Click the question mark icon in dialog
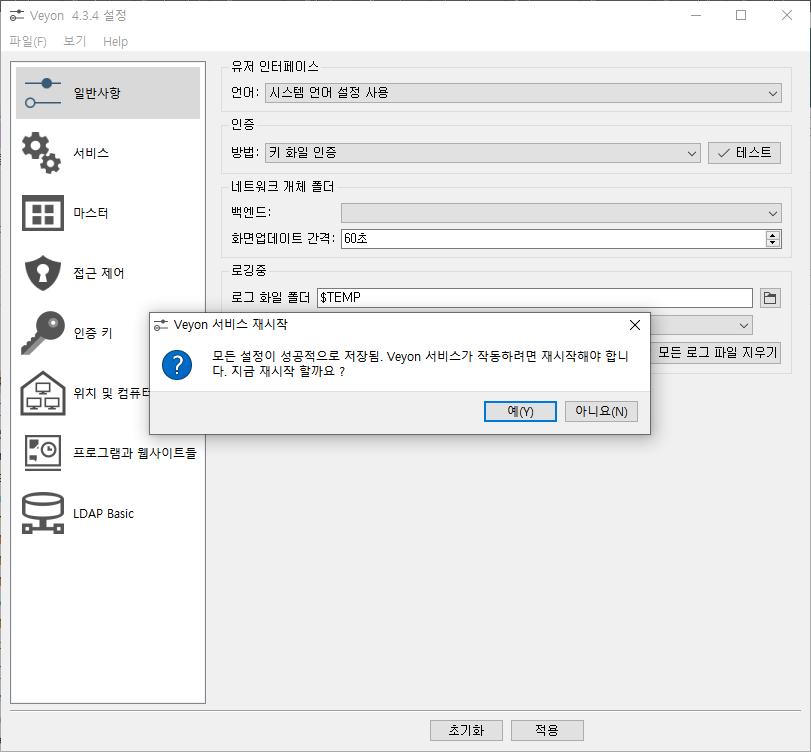 point(177,365)
